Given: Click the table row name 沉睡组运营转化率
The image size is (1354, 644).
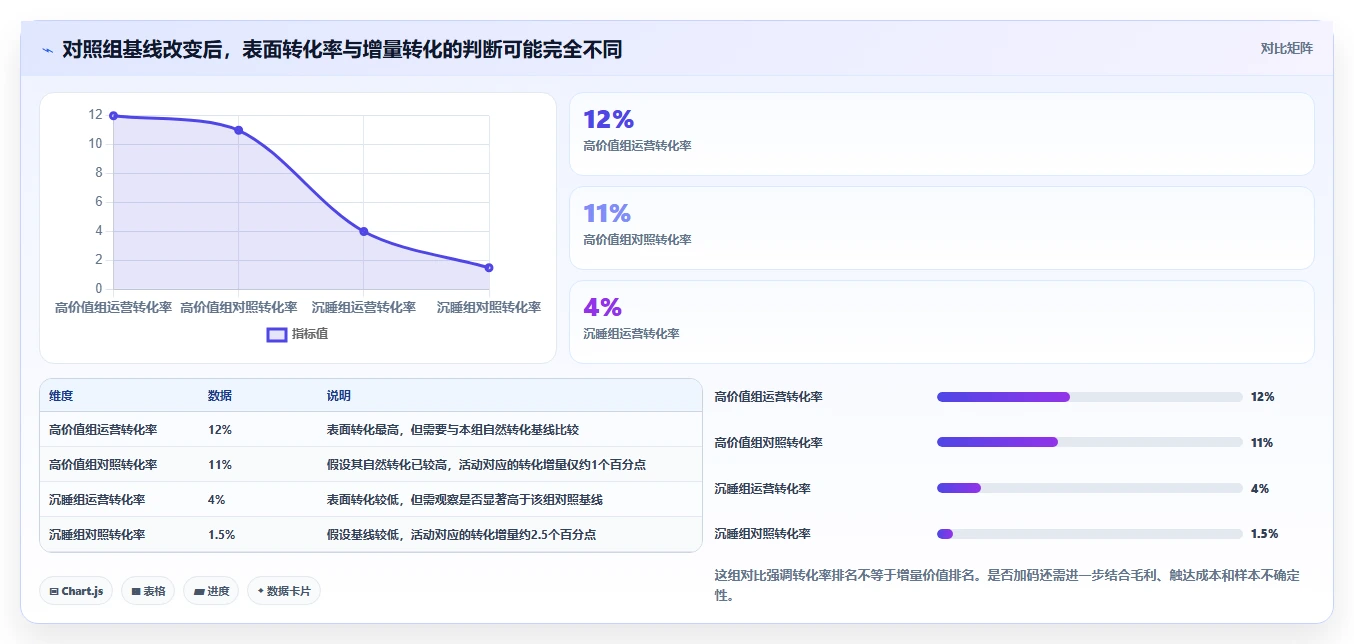Looking at the screenshot, I should click(97, 500).
